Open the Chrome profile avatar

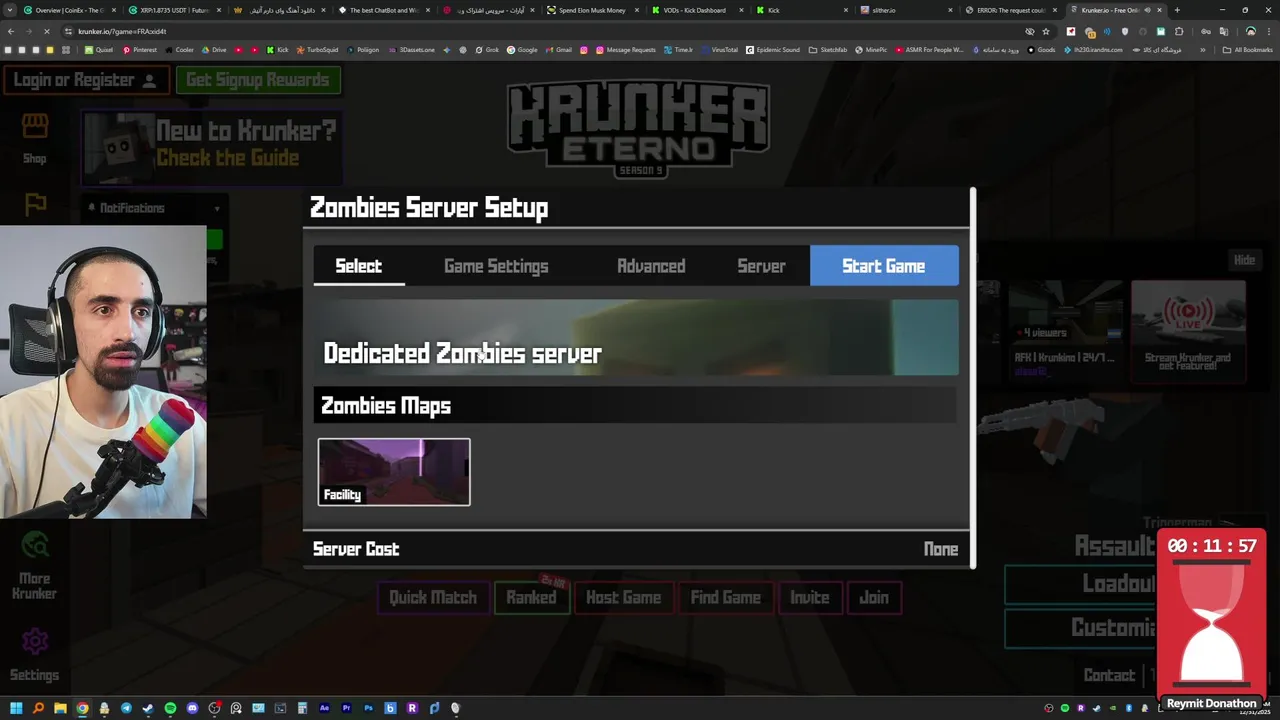tap(1250, 31)
